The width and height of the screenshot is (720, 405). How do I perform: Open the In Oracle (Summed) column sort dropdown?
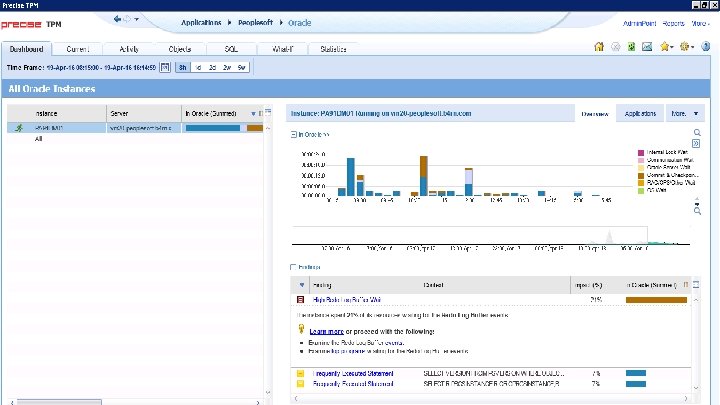(253, 113)
